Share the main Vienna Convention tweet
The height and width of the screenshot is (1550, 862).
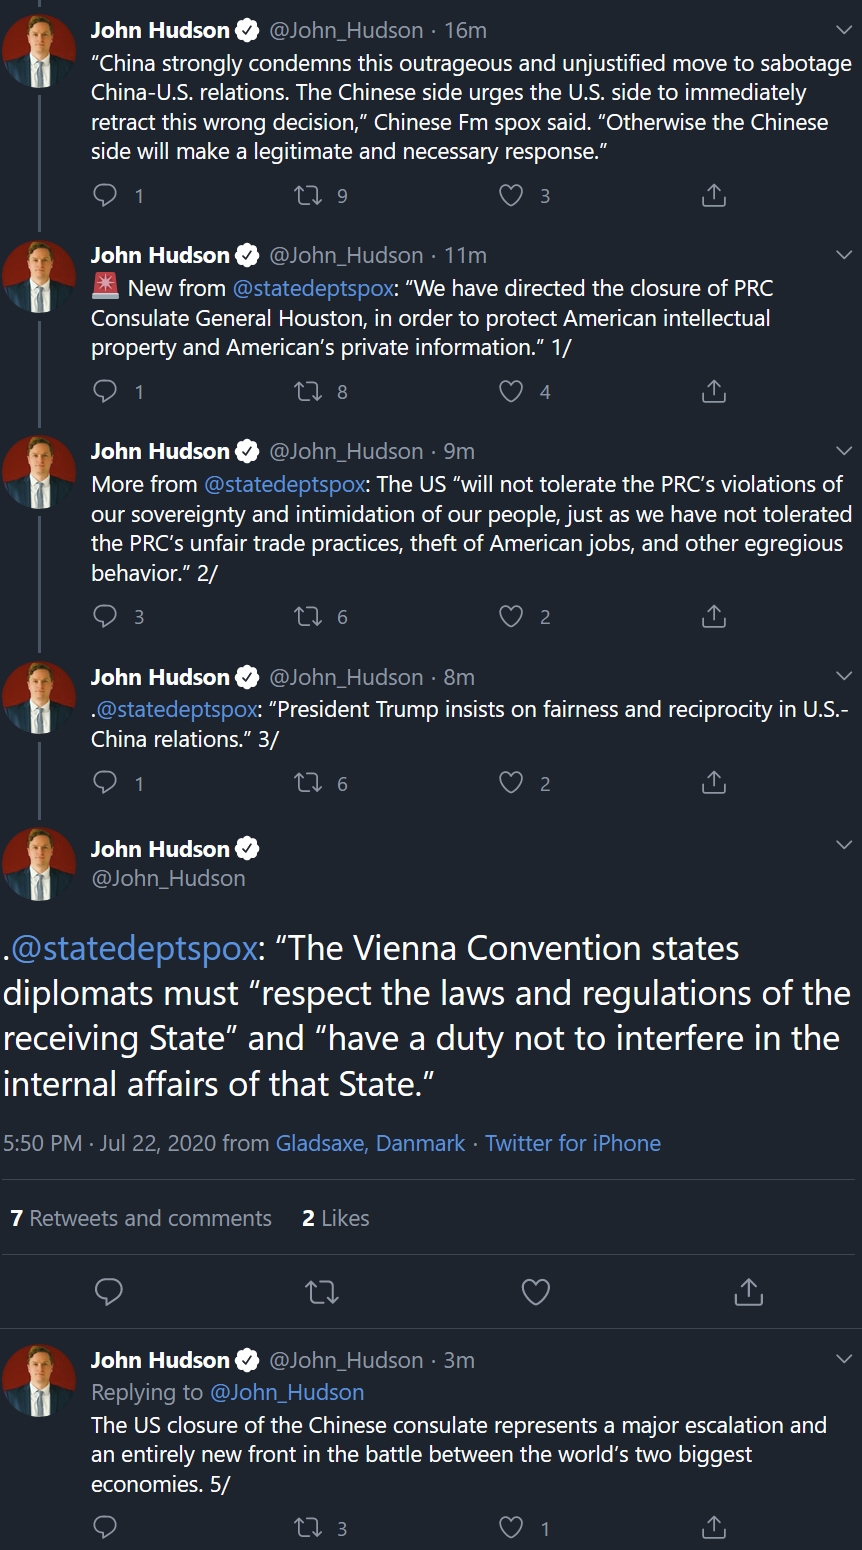click(x=748, y=1292)
